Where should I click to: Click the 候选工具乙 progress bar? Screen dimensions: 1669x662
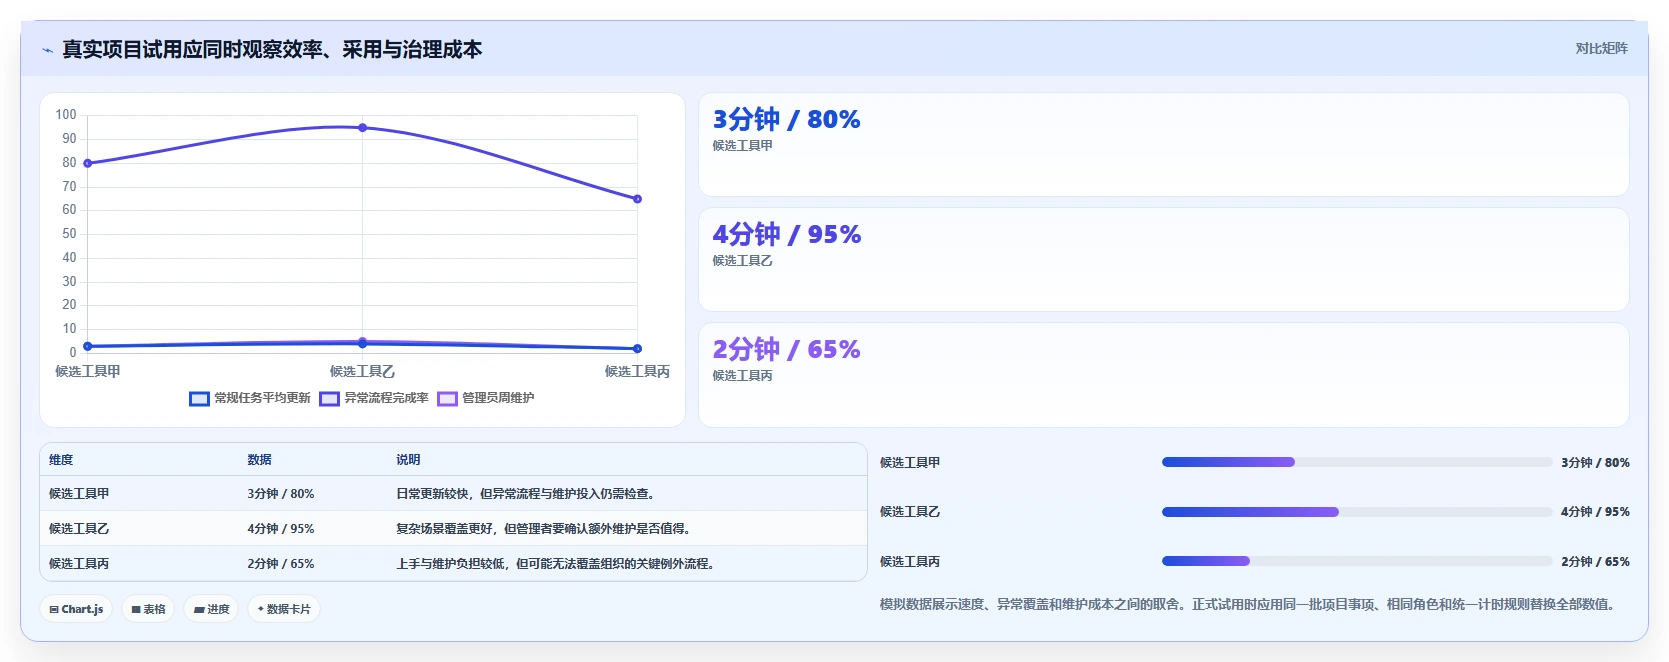coord(1356,512)
